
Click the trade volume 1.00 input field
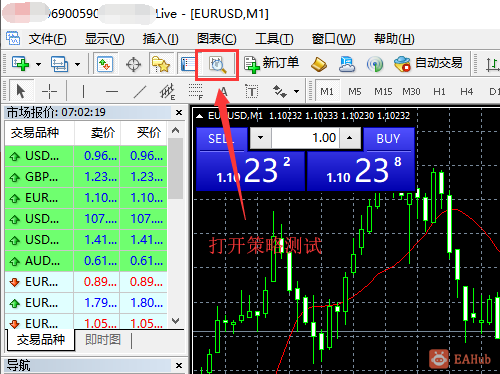[305, 138]
